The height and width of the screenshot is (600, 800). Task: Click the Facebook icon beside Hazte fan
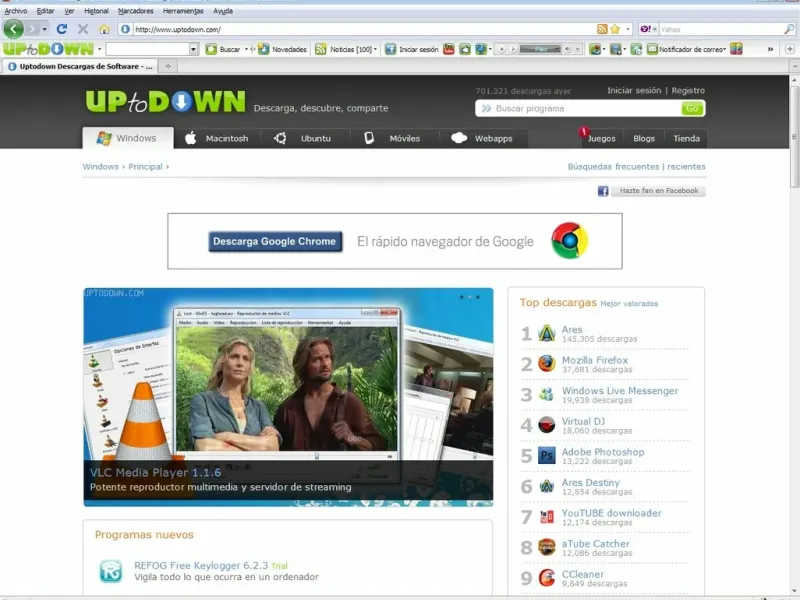[603, 191]
